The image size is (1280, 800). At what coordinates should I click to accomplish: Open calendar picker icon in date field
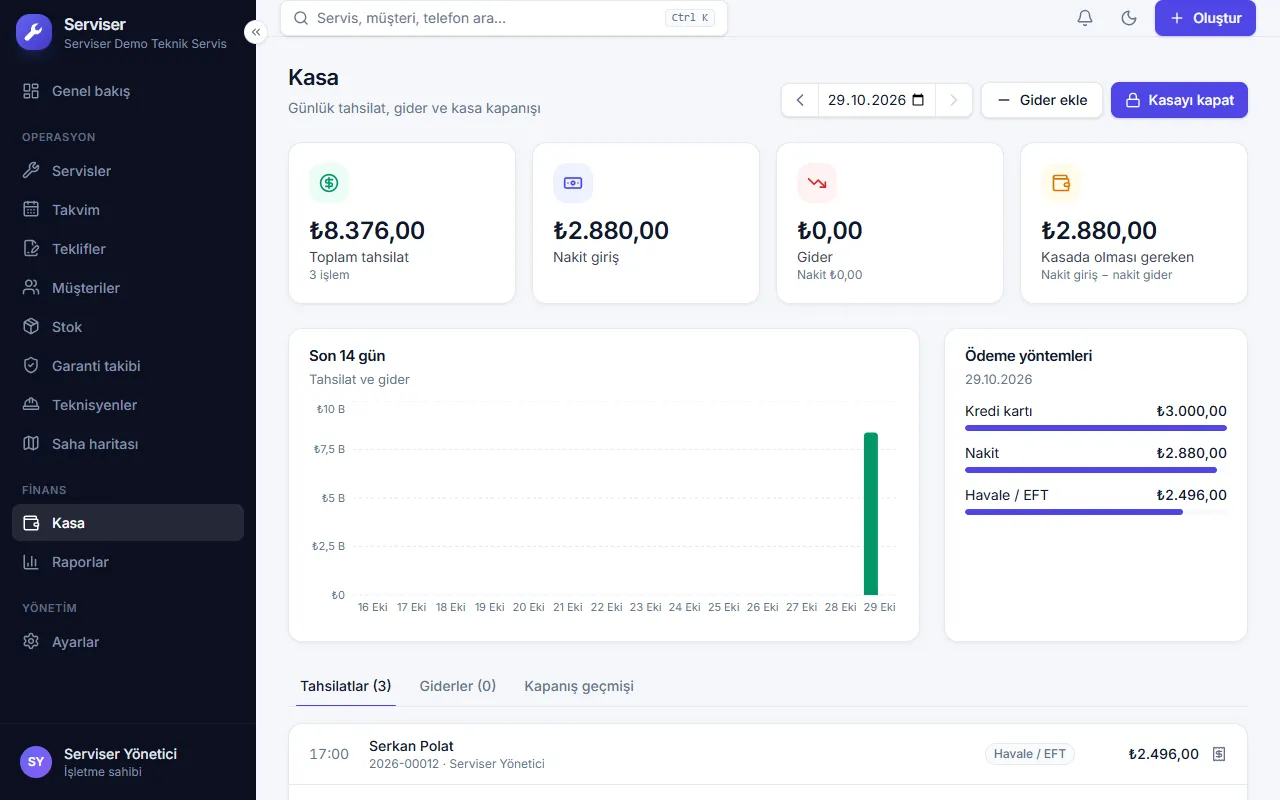point(918,100)
